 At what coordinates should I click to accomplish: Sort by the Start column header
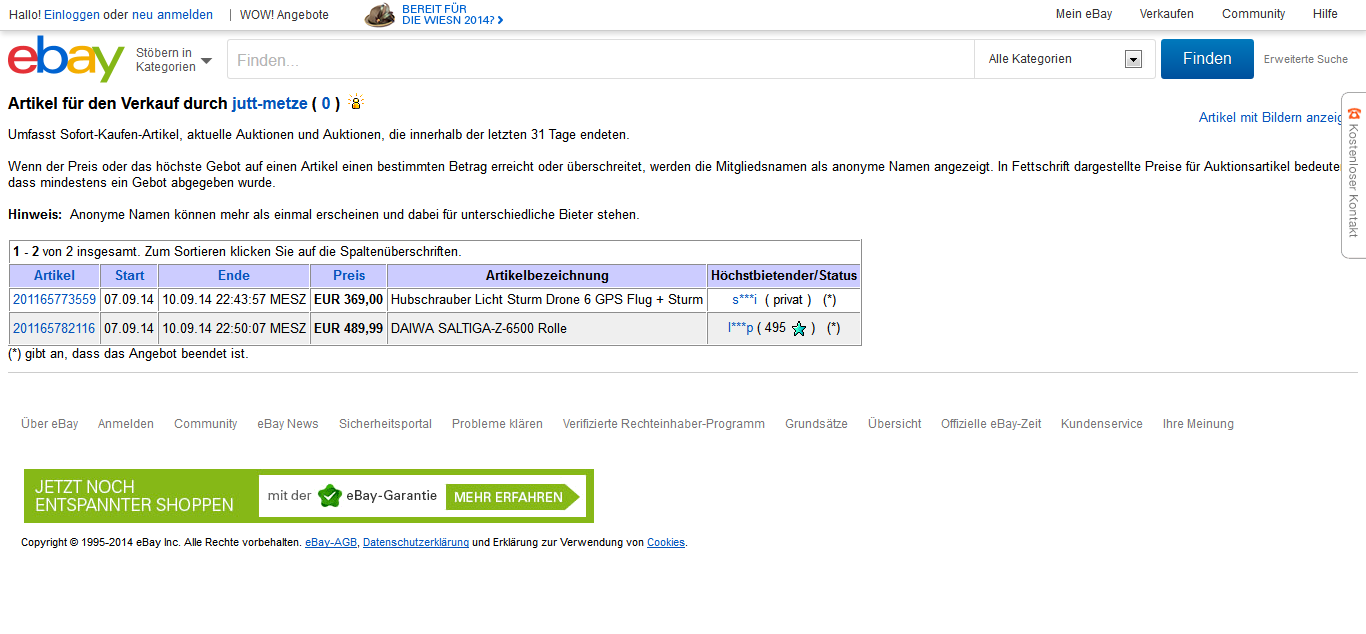129,275
